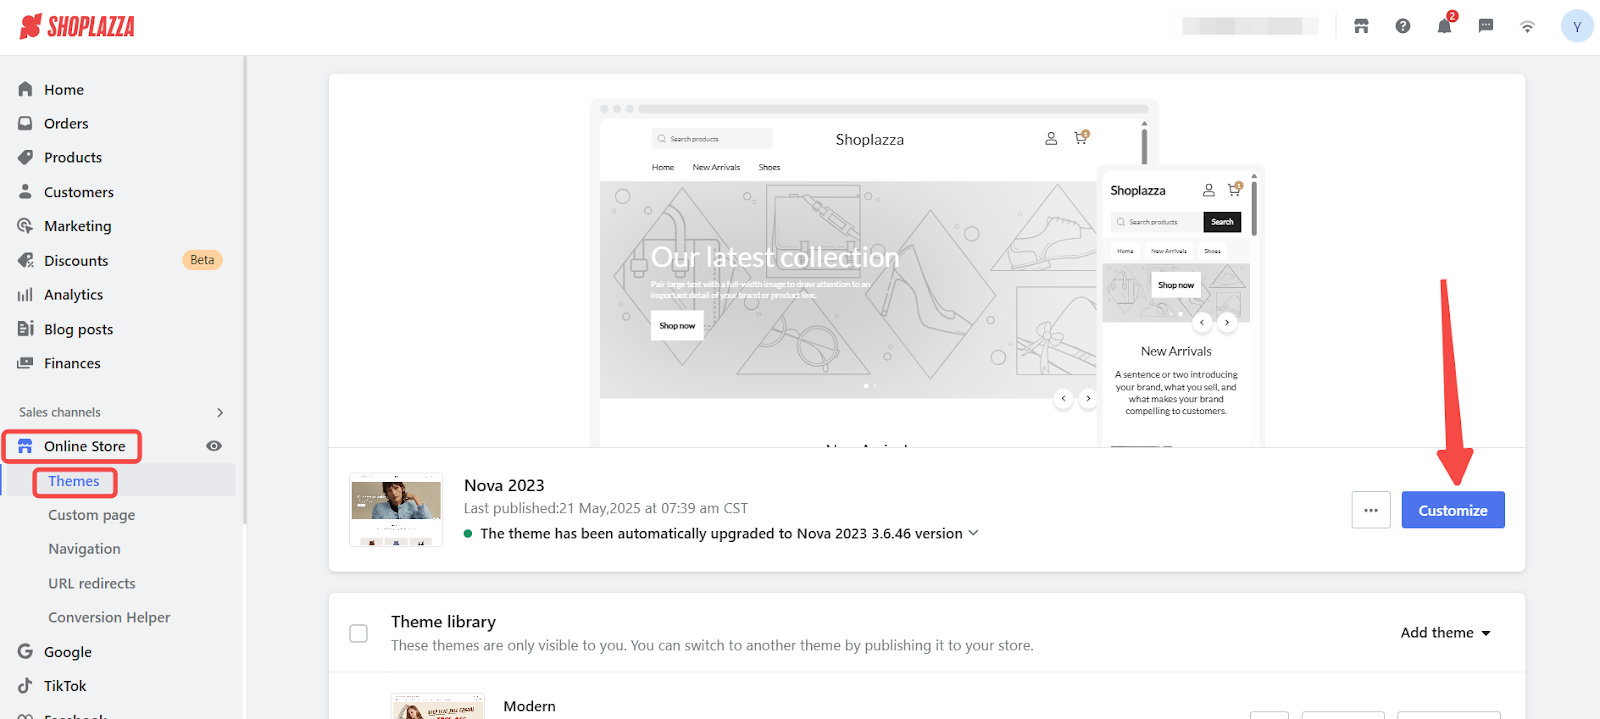Image resolution: width=1600 pixels, height=719 pixels.
Task: Click Shop now in desktop theme preview
Action: click(677, 325)
